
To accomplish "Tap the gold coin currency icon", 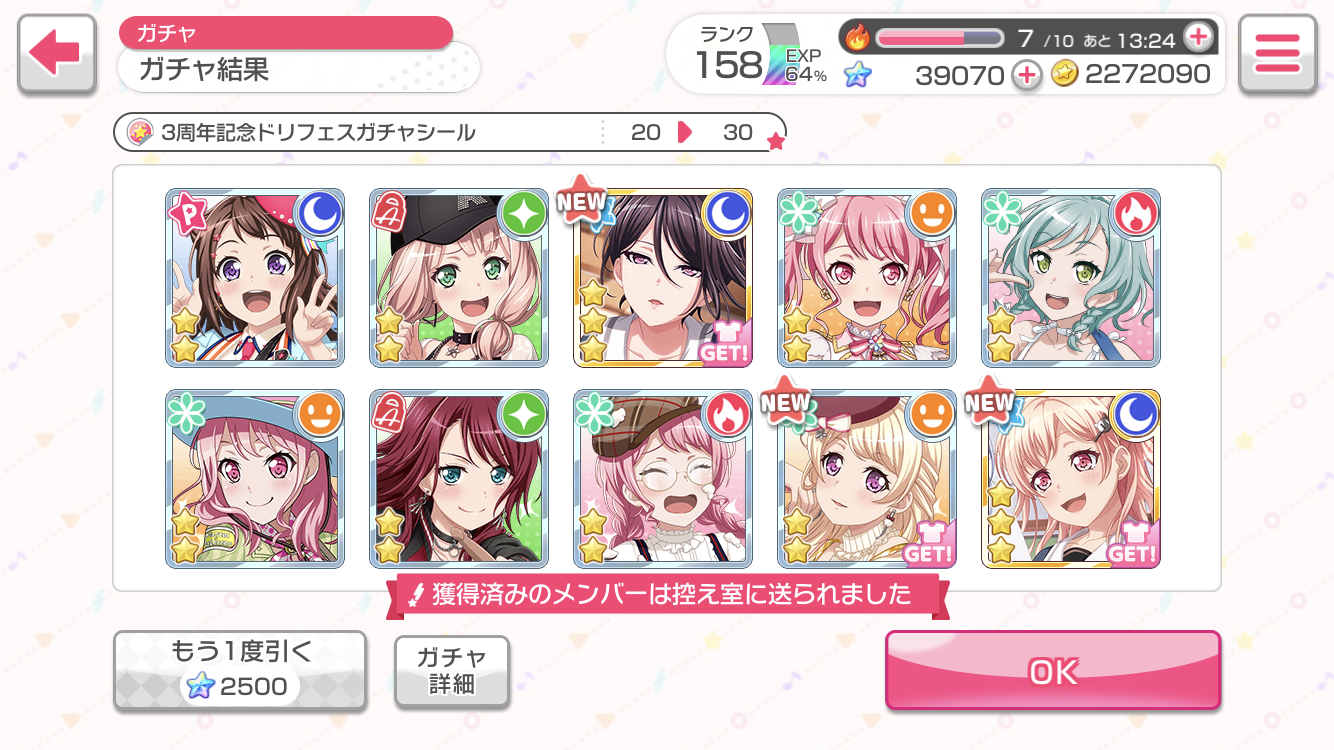I will (1065, 74).
